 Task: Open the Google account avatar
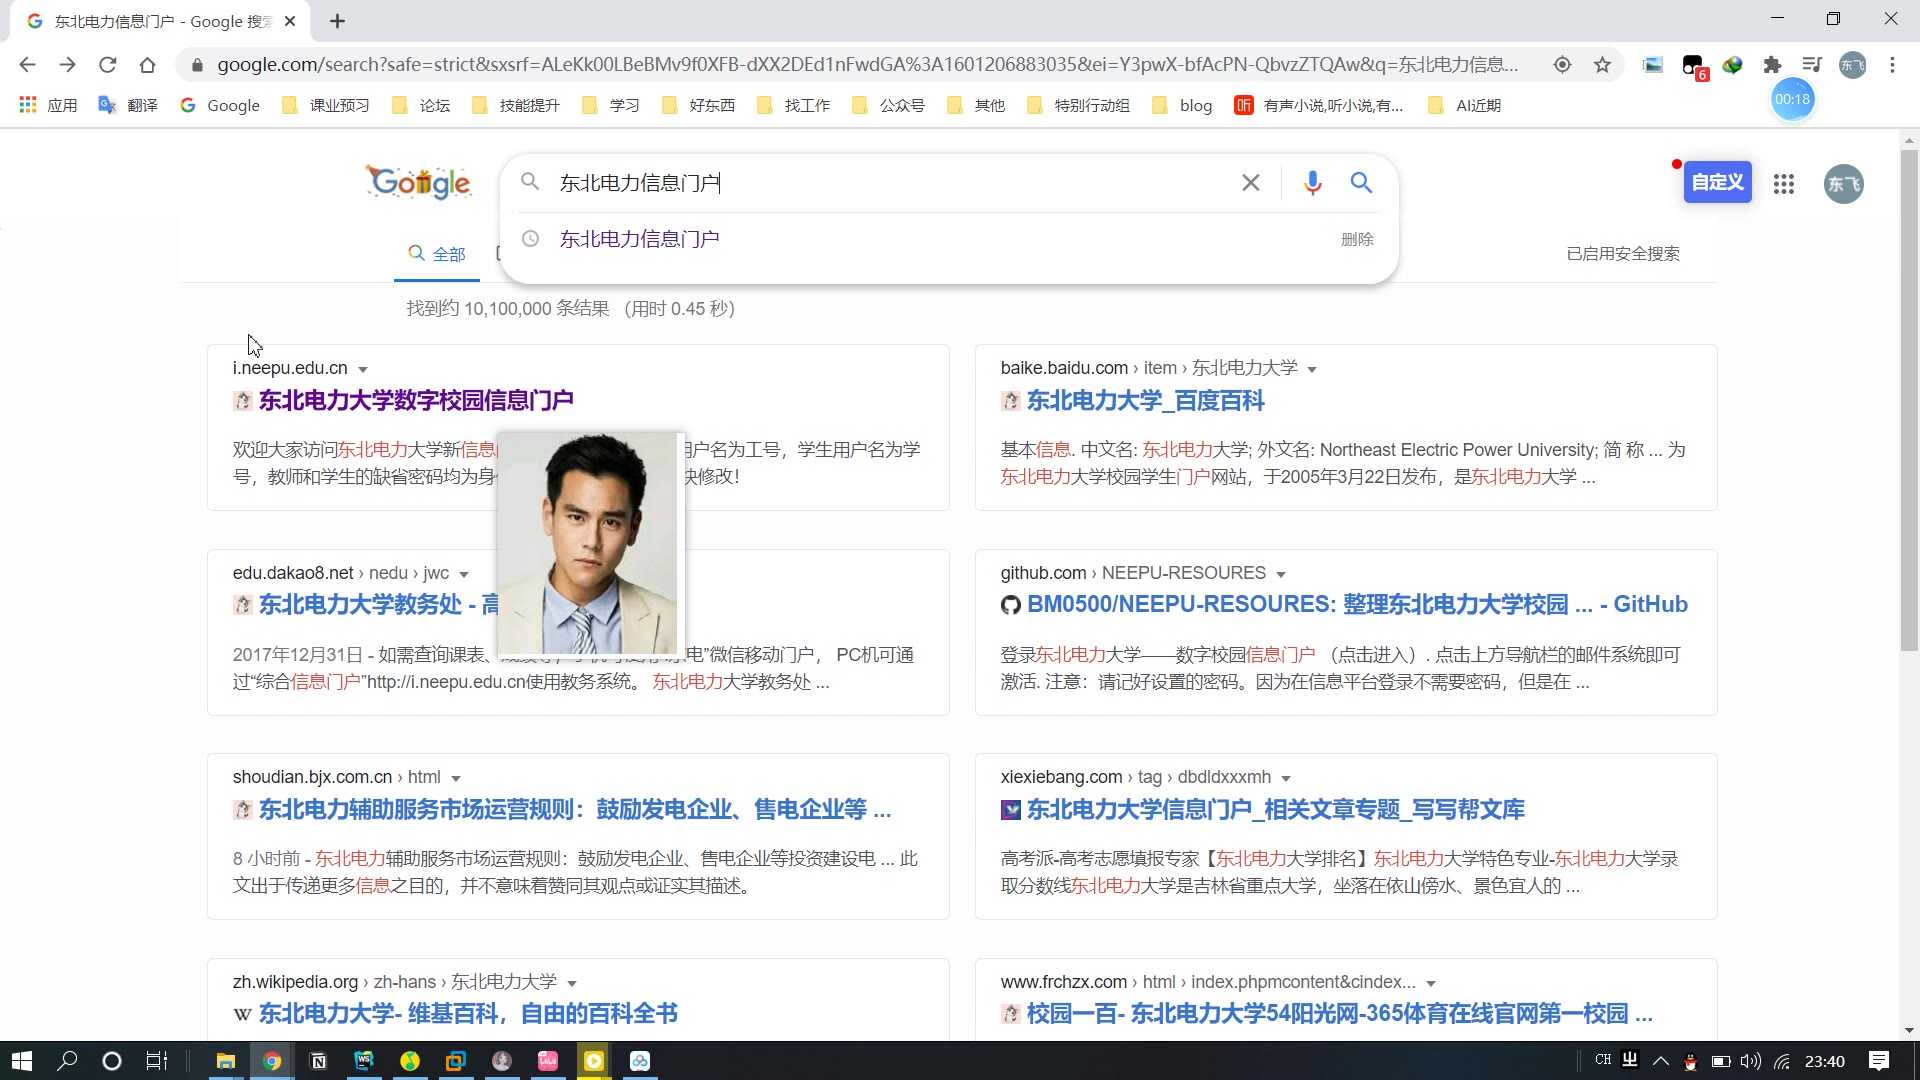(x=1843, y=184)
